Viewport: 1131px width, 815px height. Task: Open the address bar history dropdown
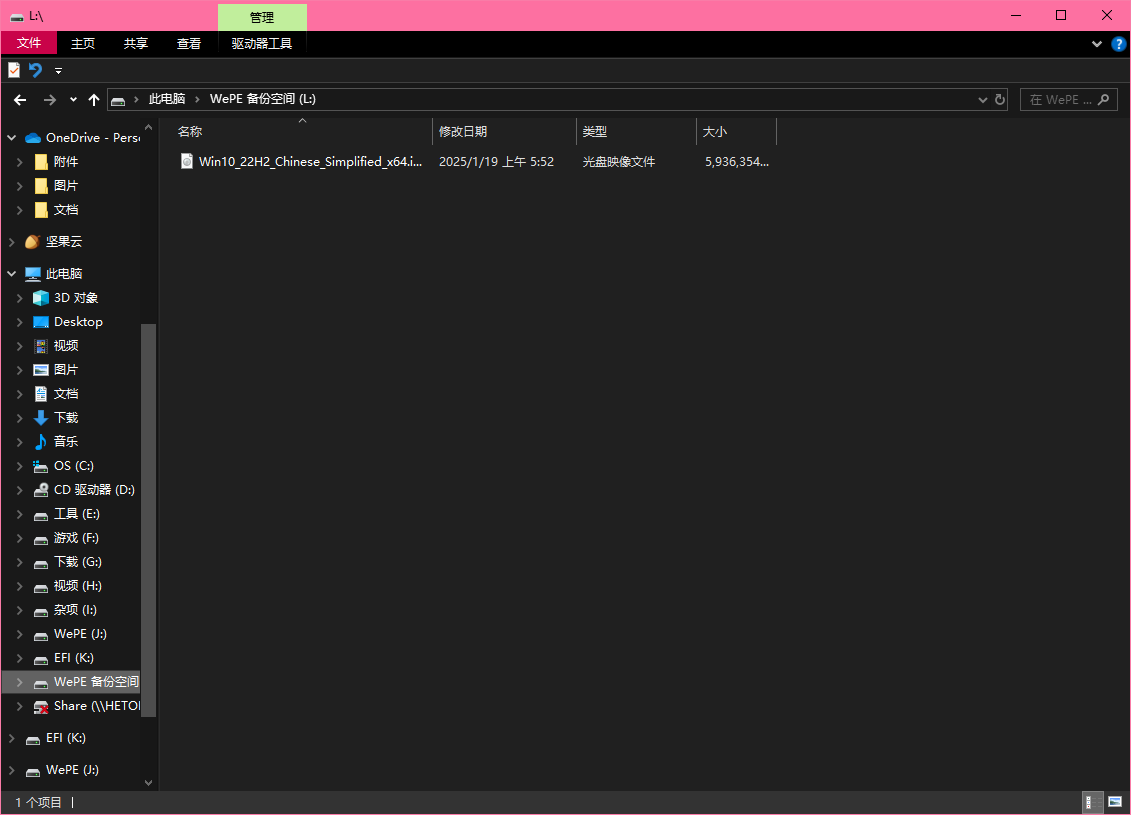(x=982, y=100)
